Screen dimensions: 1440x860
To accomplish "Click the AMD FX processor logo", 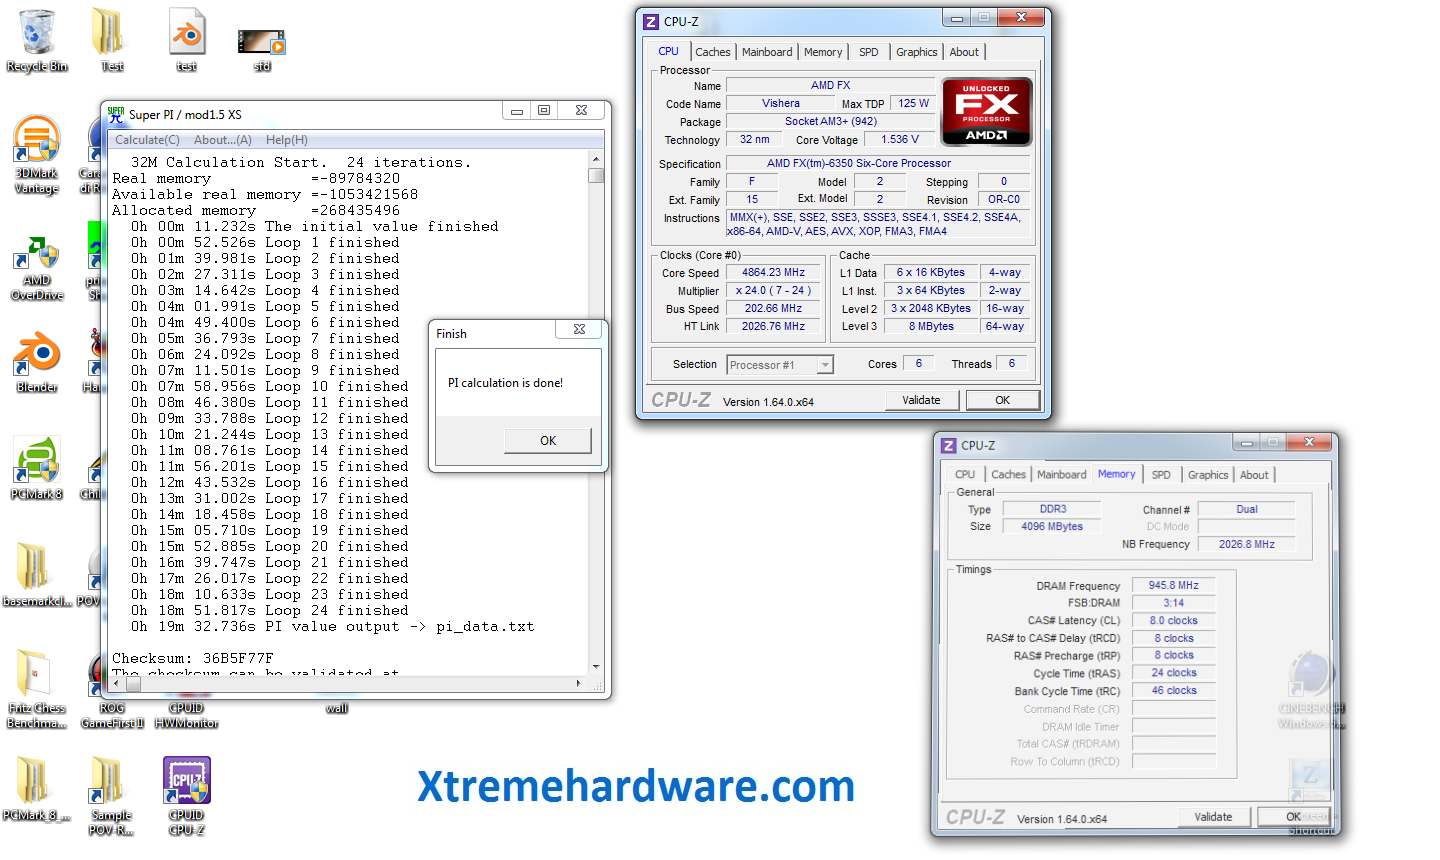I will click(986, 111).
